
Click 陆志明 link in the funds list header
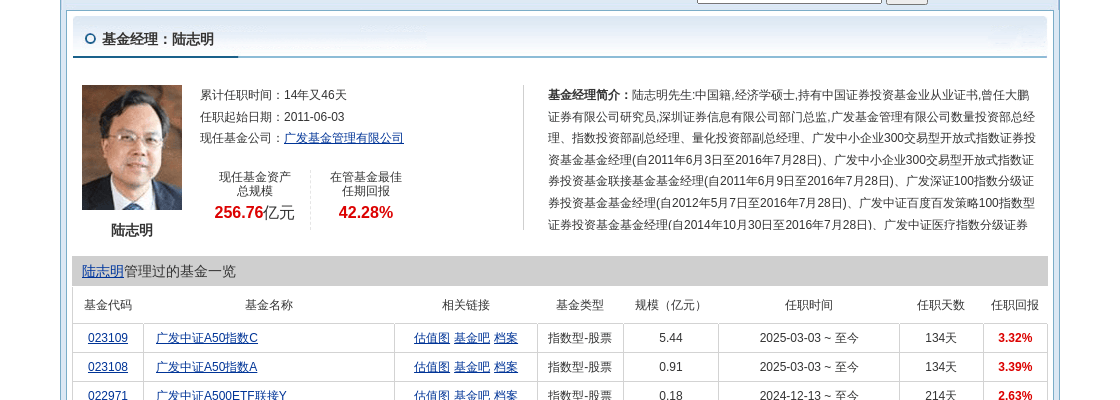click(x=103, y=271)
